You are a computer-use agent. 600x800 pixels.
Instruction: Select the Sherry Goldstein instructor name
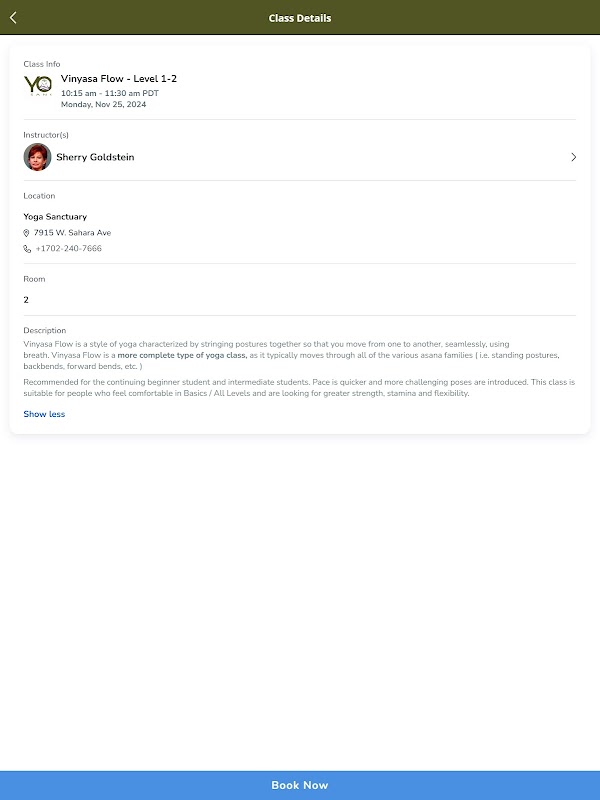tap(95, 157)
